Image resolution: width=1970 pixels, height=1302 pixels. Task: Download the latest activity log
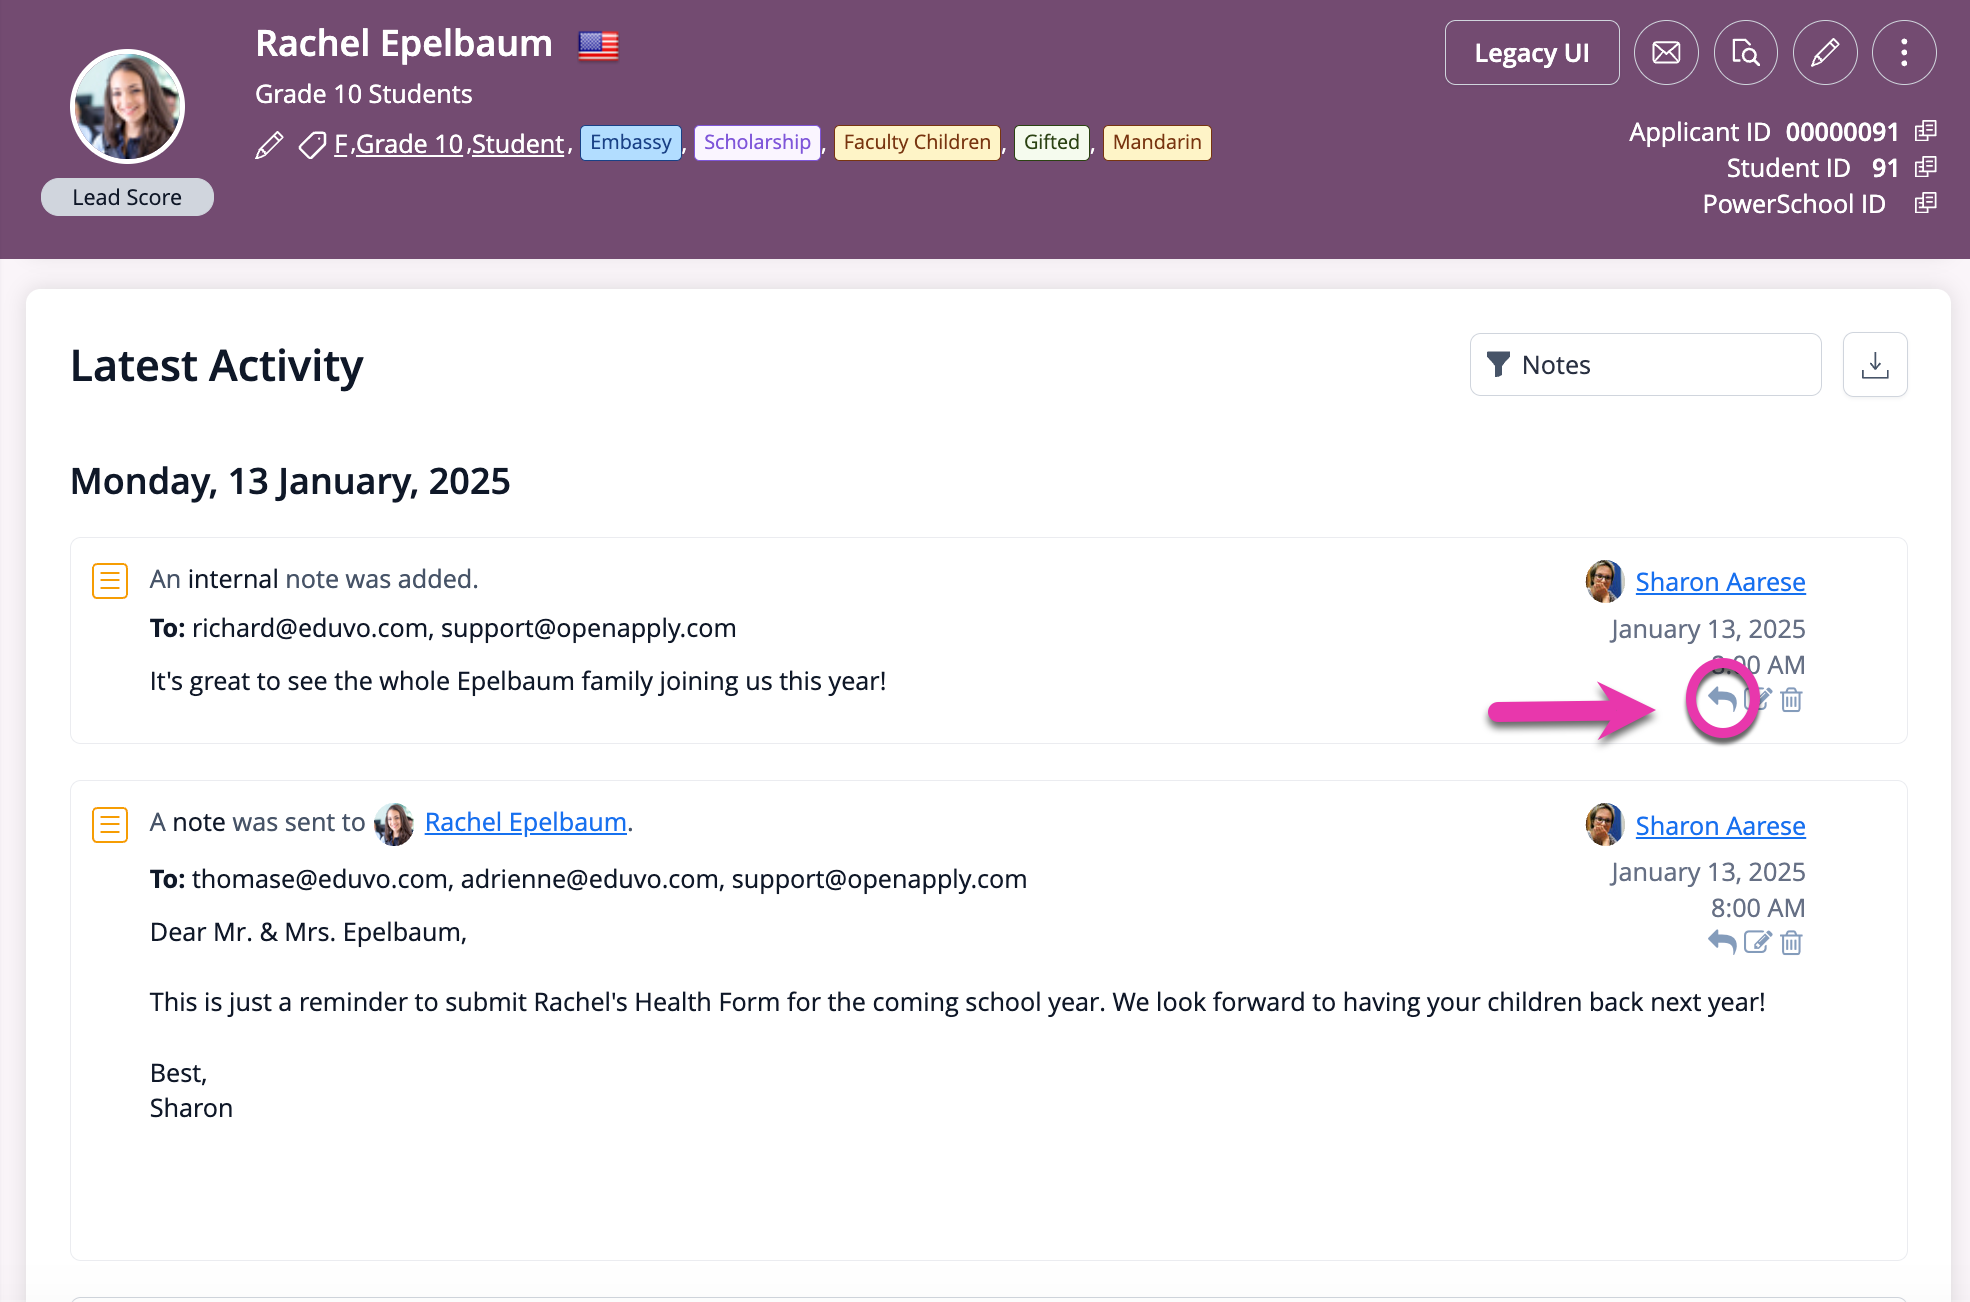pos(1875,365)
